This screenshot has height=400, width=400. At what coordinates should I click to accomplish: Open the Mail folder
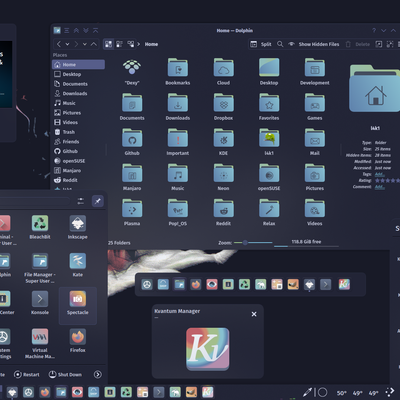tap(315, 142)
